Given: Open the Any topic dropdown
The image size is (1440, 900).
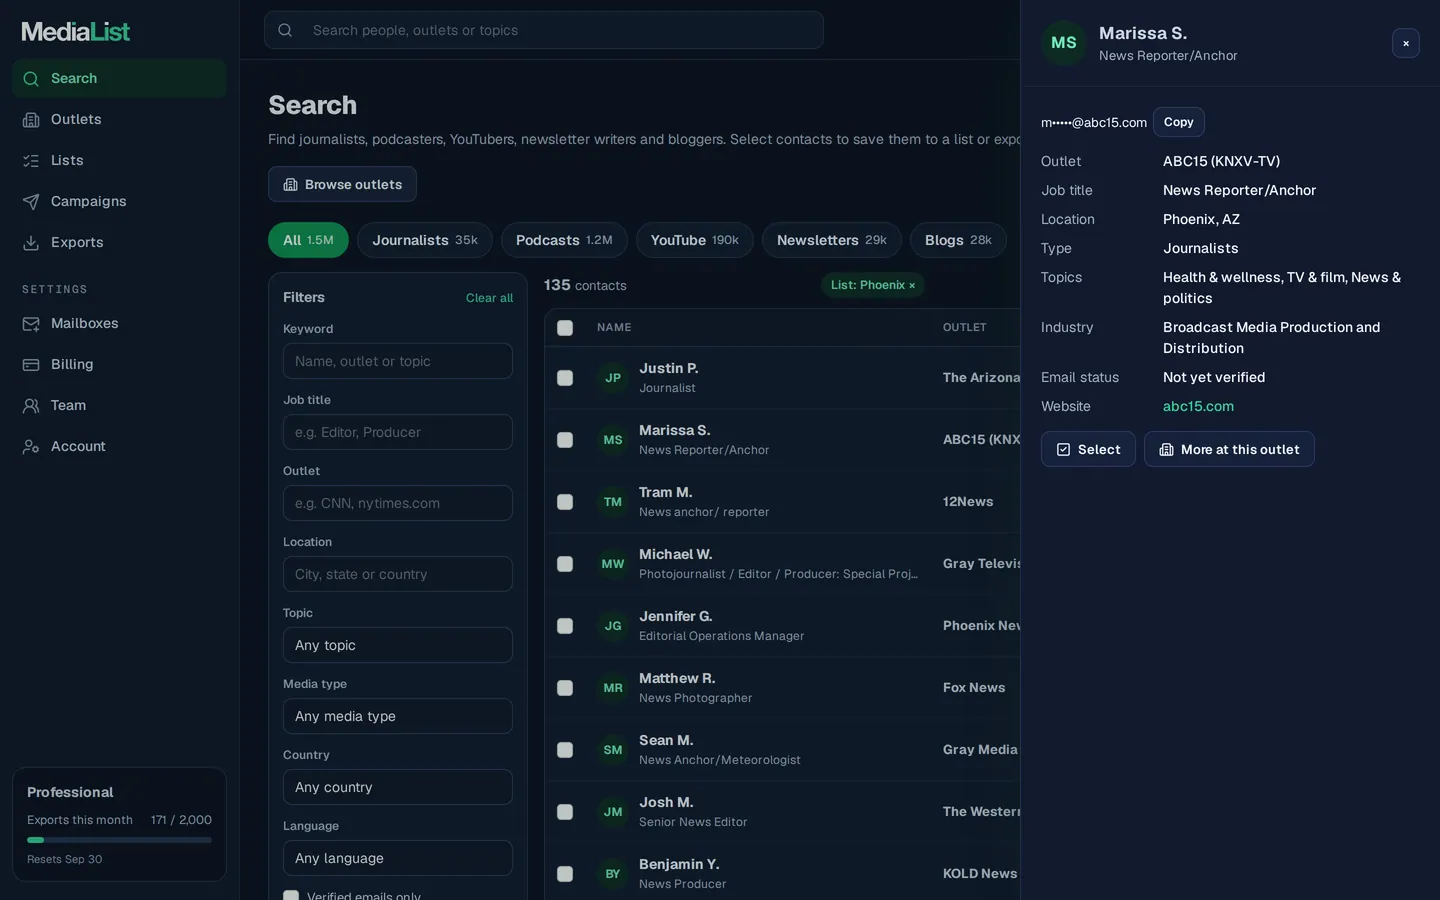Looking at the screenshot, I should click(398, 645).
